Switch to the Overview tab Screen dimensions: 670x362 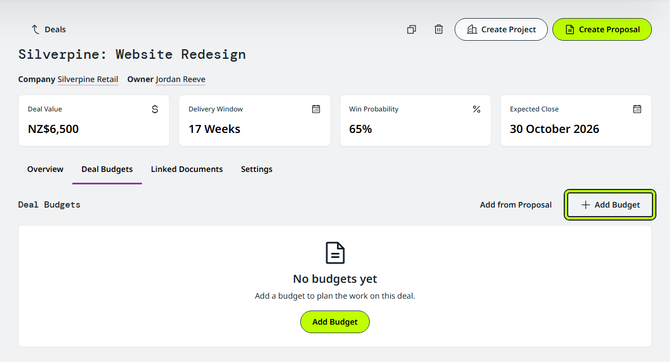[x=45, y=169]
